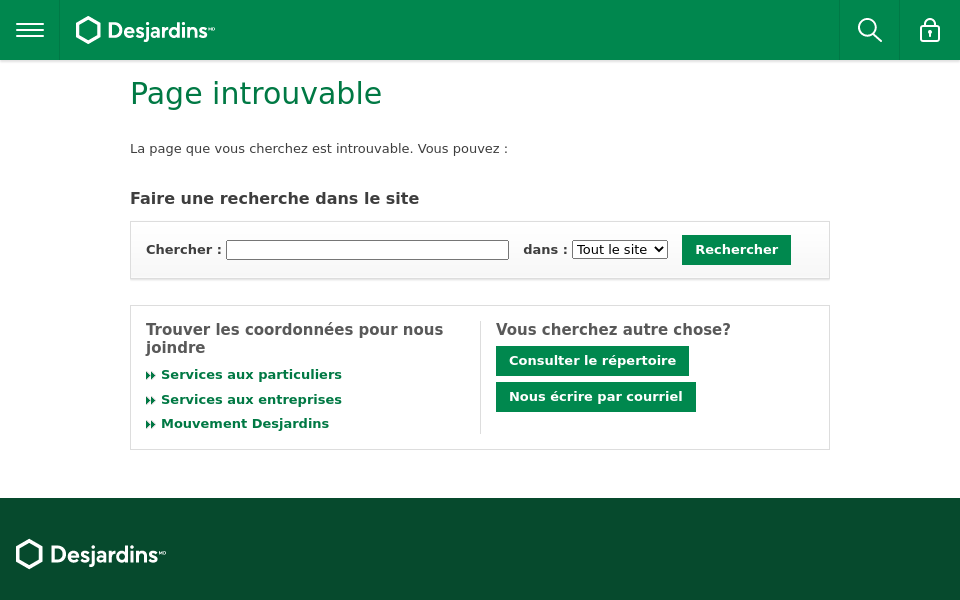Follow the Services aux entreprises link
Screen dimensions: 960x600
click(x=251, y=400)
